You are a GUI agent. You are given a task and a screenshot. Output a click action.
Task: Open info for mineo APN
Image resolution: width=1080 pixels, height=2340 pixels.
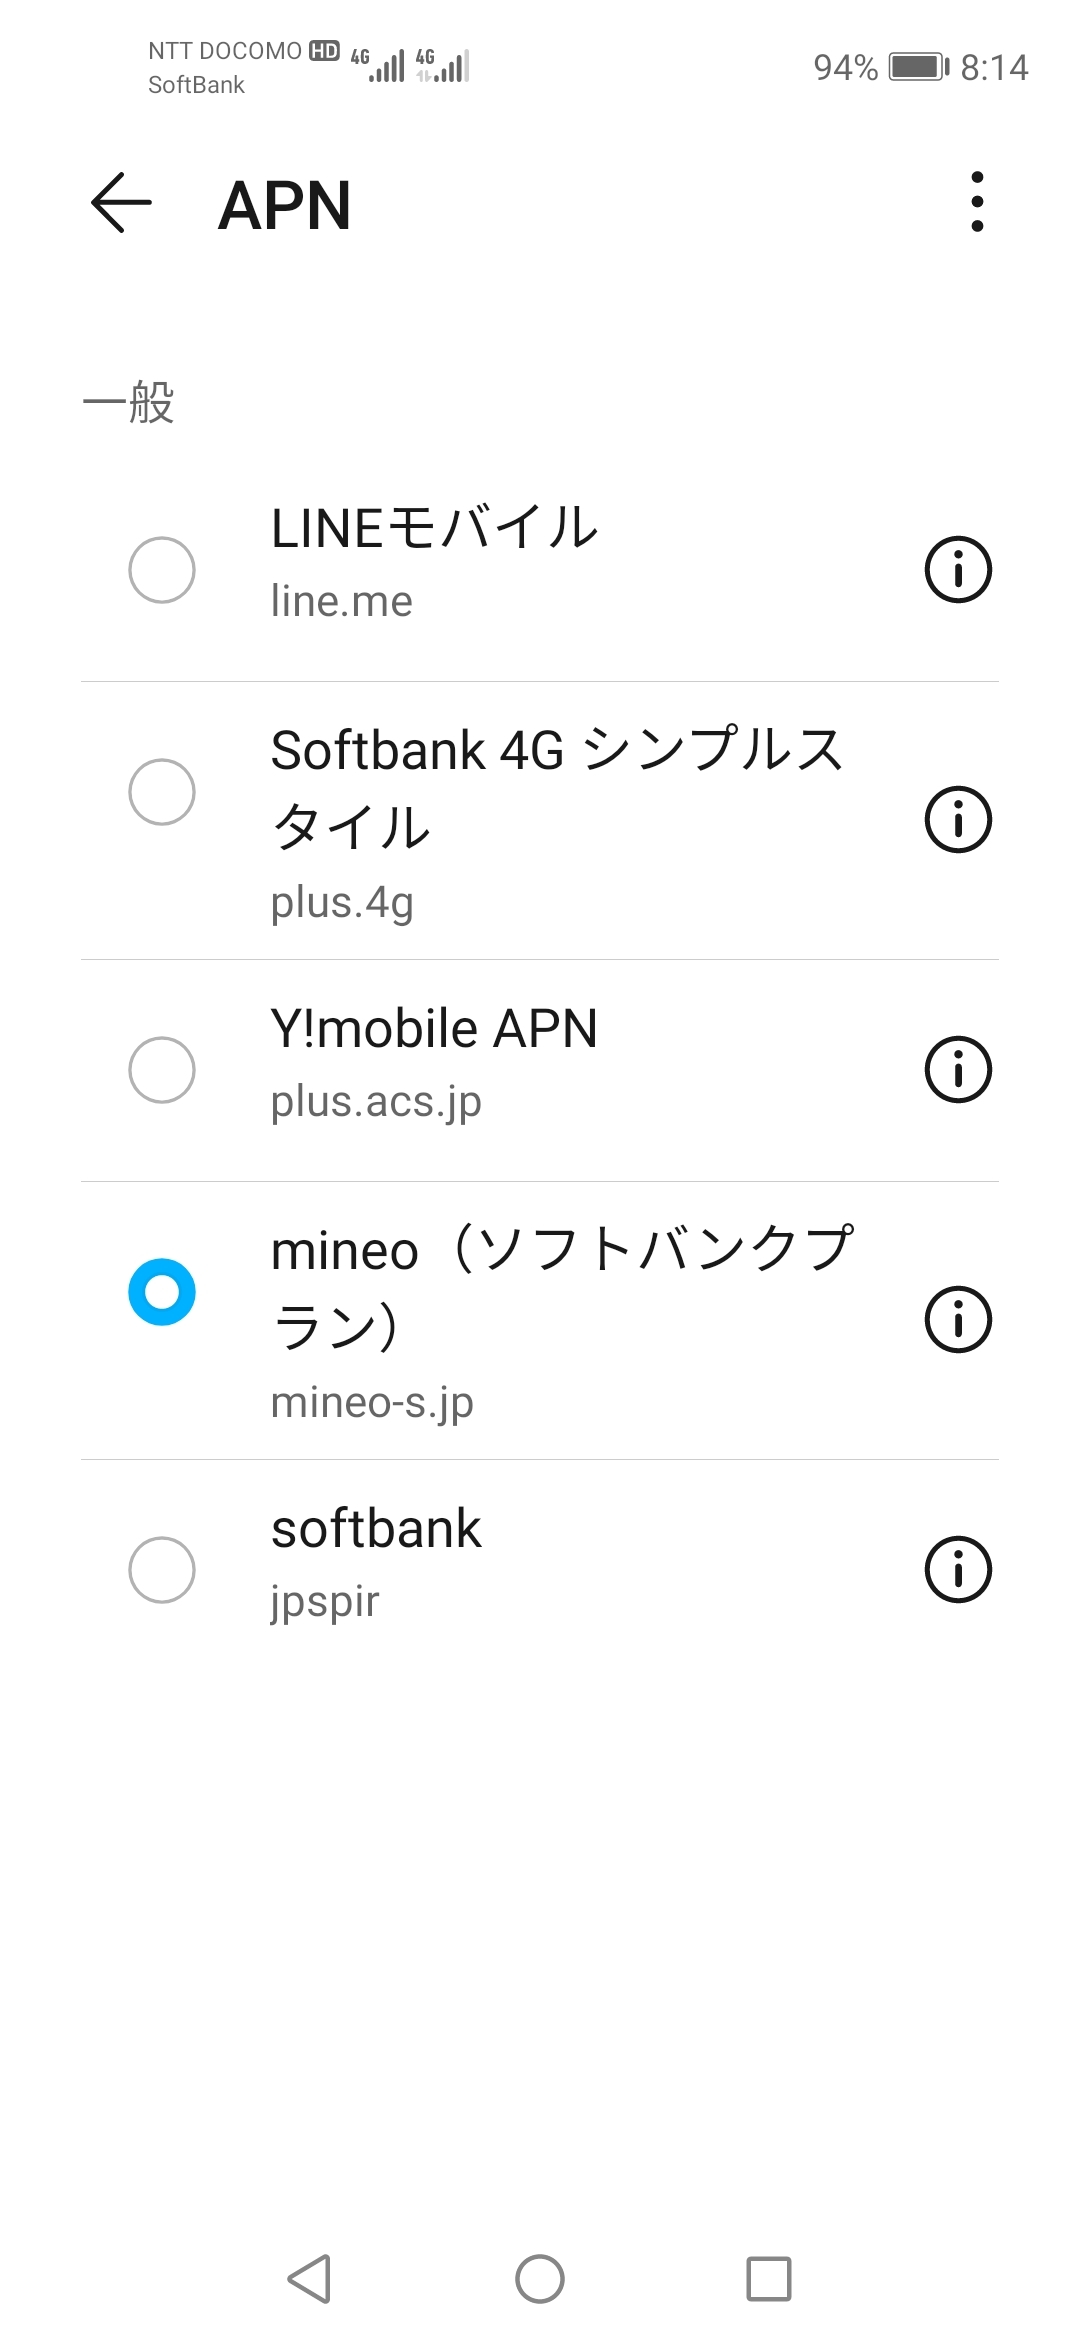(x=957, y=1320)
